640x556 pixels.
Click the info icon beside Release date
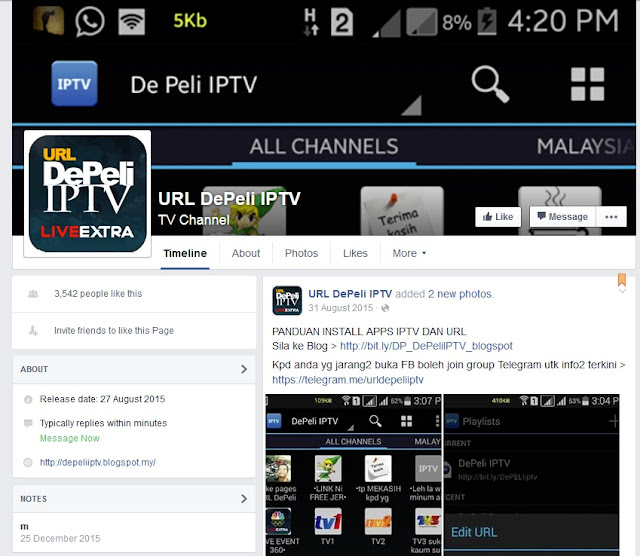[28, 399]
